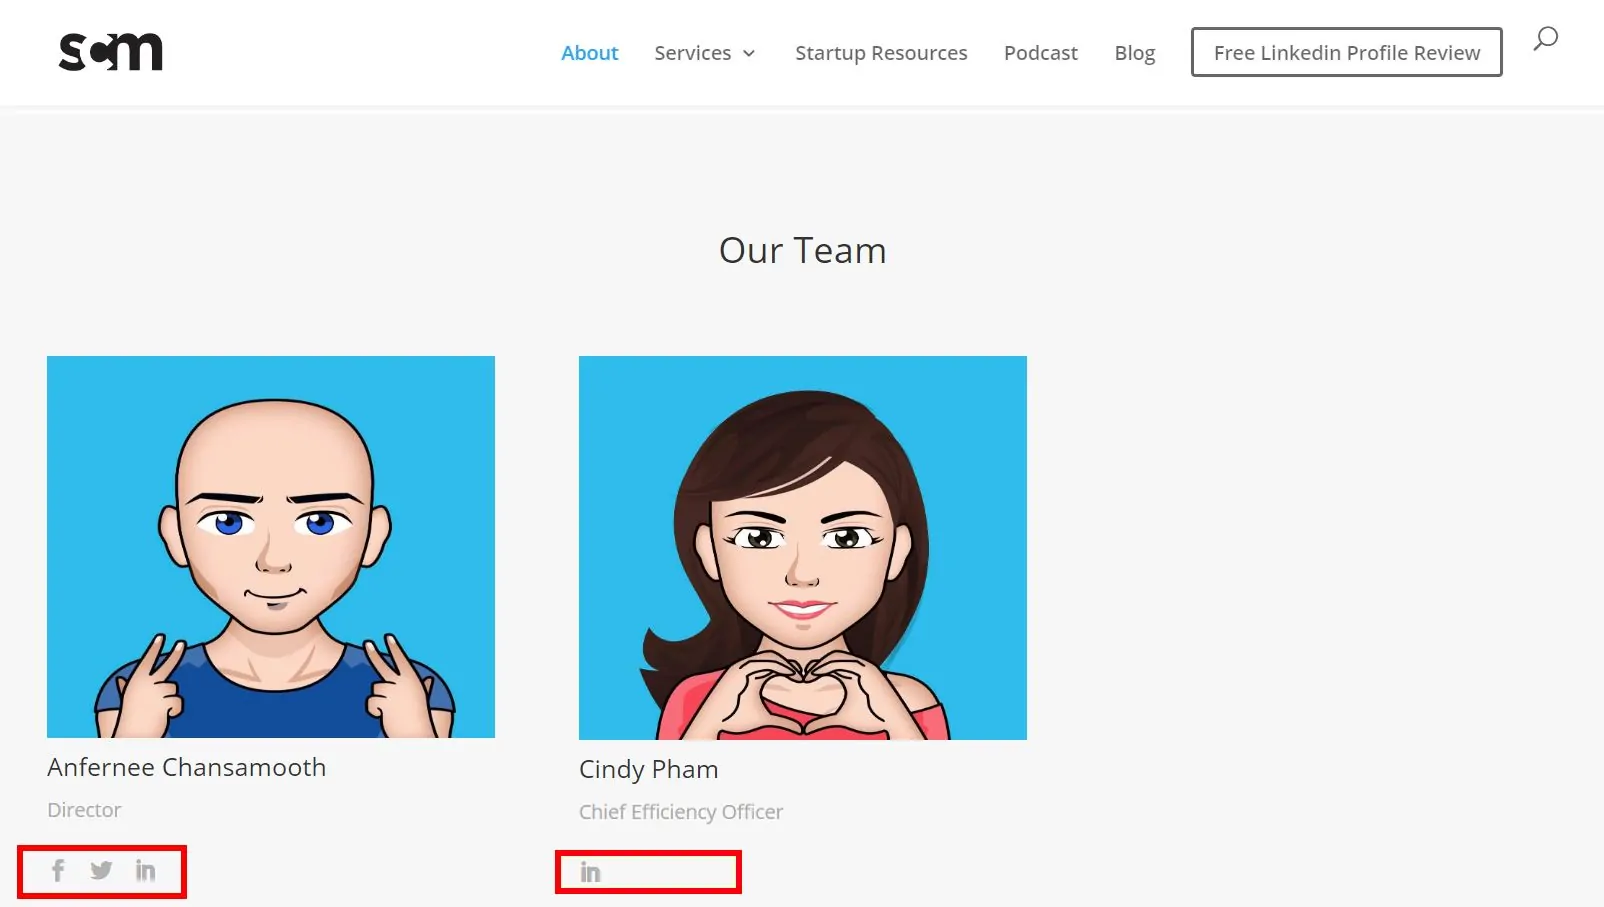Click the name Anfernee Chansamooth
The width and height of the screenshot is (1604, 907).
pyautogui.click(x=186, y=767)
